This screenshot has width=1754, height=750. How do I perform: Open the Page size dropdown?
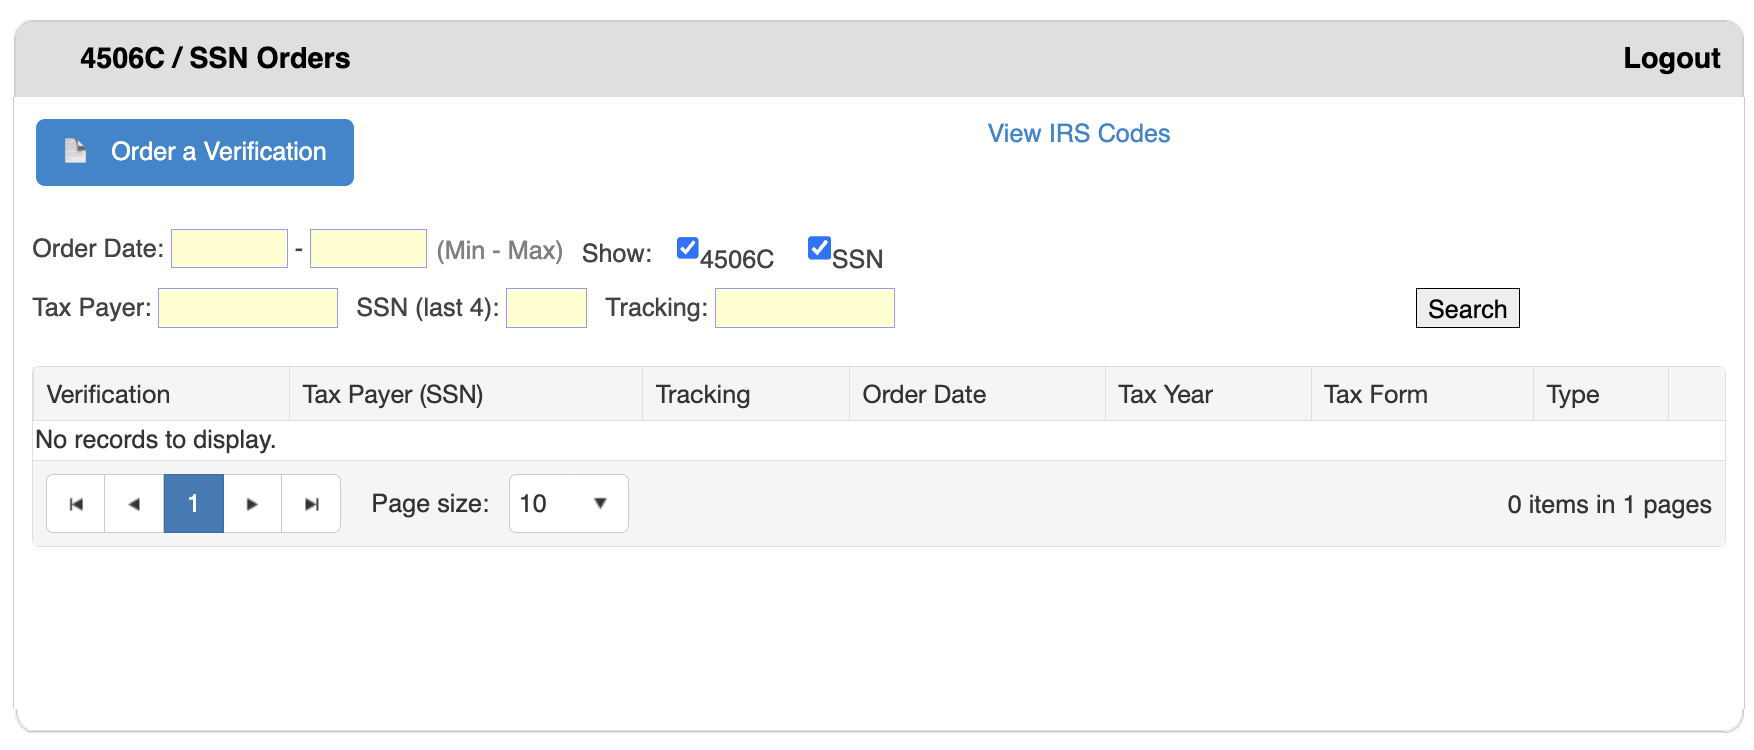[568, 504]
